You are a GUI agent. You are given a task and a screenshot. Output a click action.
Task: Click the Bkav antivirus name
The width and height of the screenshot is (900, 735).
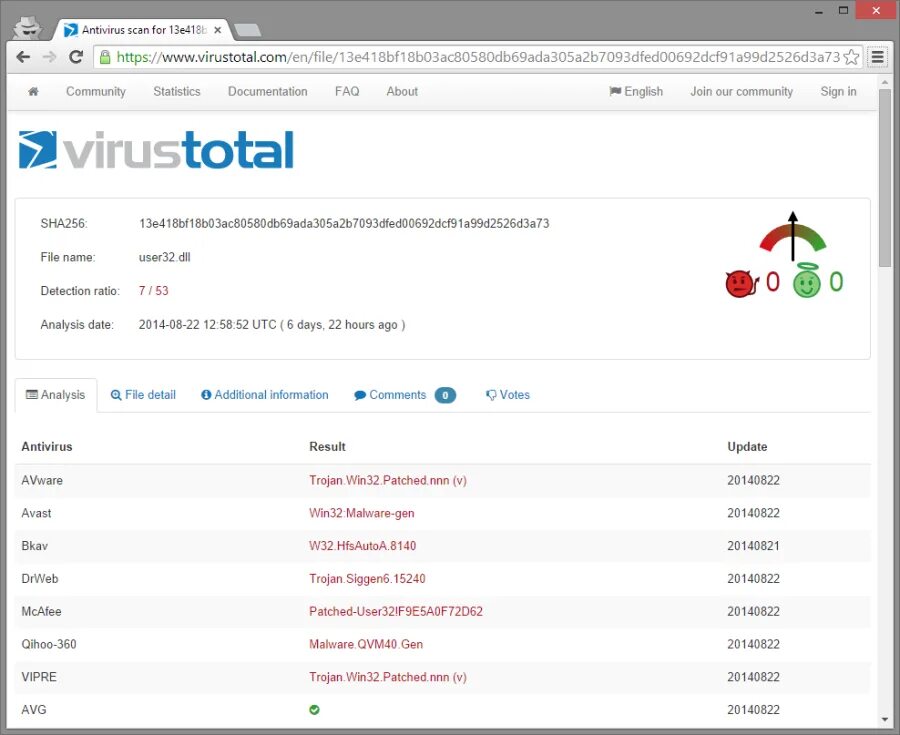(x=34, y=546)
